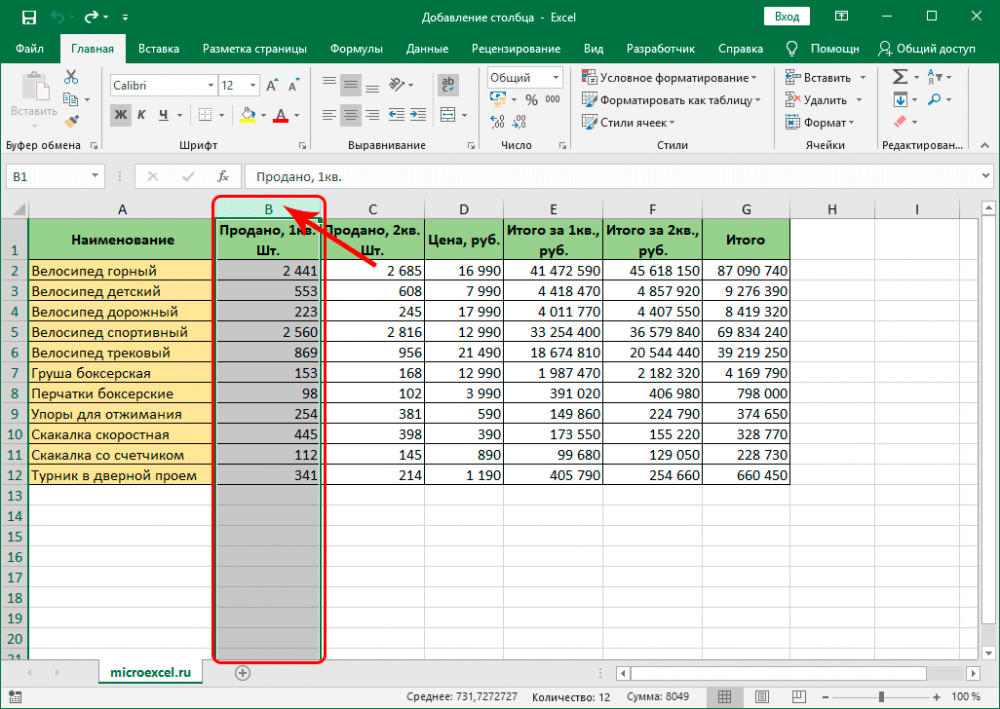Click the Find and Select magnifier icon
This screenshot has width=1000, height=709.
934,99
